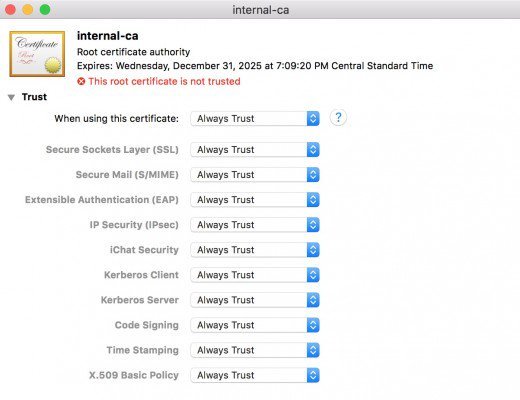Screen dimensions: 520x400
Task: Minimize the internal-ca certificate window
Action: pos(28,10)
